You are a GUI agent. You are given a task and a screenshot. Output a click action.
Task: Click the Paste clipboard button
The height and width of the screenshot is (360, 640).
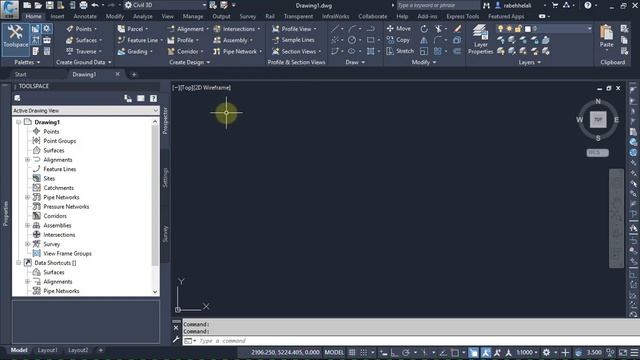[607, 37]
